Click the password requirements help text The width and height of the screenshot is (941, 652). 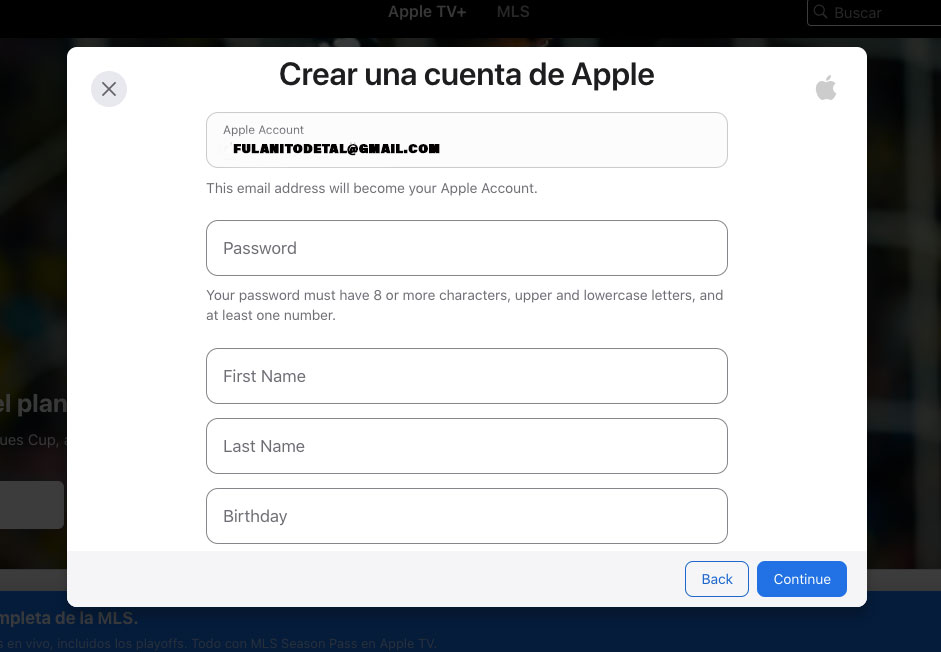(x=464, y=305)
